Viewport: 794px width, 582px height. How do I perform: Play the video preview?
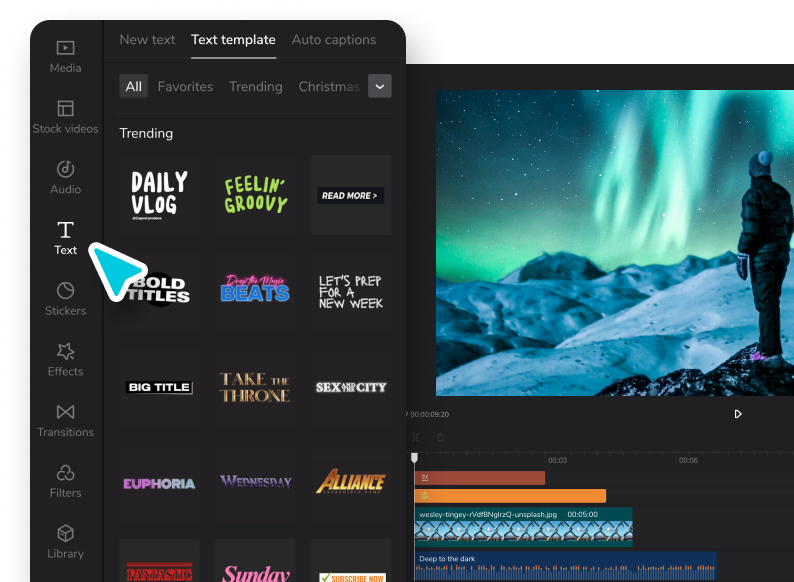point(738,414)
